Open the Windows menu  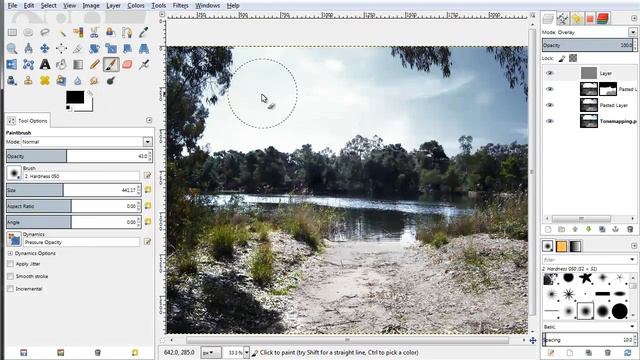207,5
